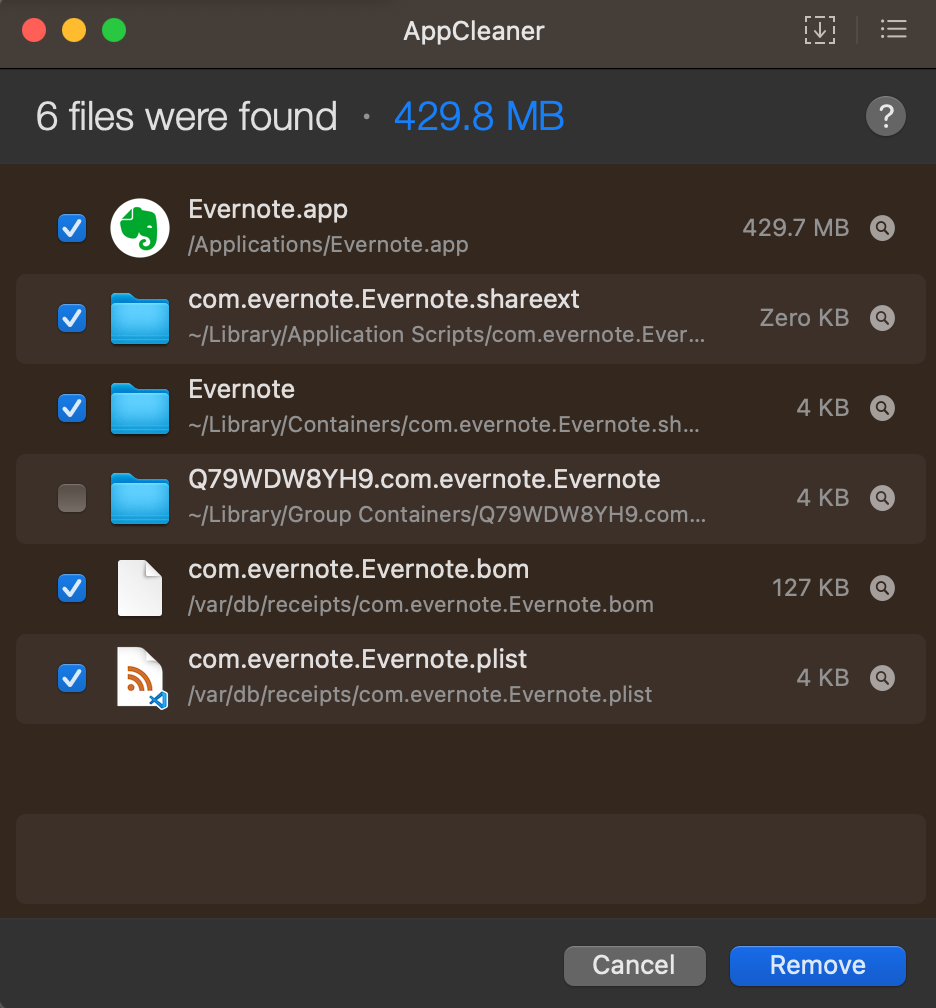936x1008 pixels.
Task: Open the application list view icon
Action: click(894, 29)
